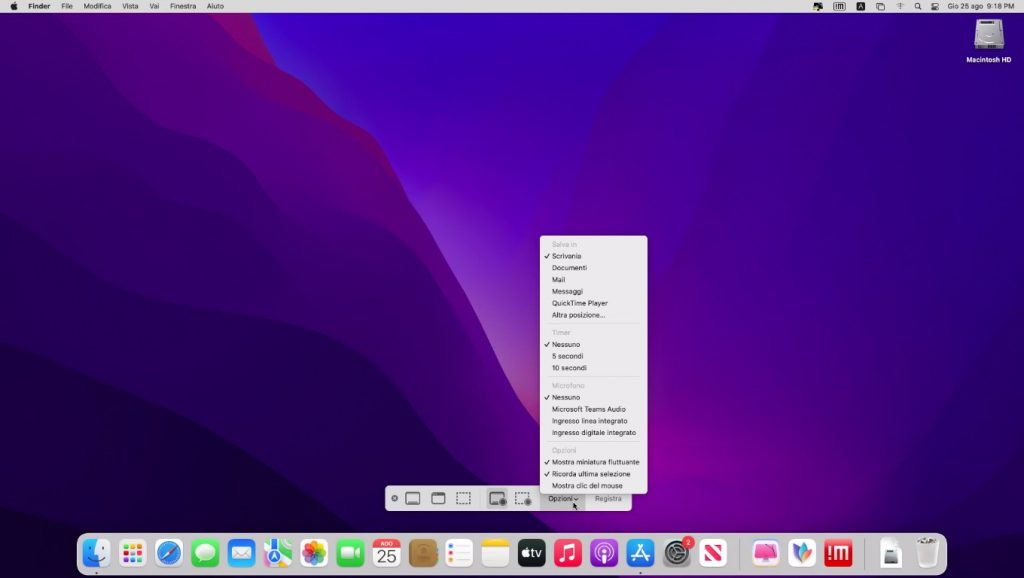Viewport: 1024px width, 578px height.
Task: Collapse the Opzioni dropdown
Action: pos(563,498)
